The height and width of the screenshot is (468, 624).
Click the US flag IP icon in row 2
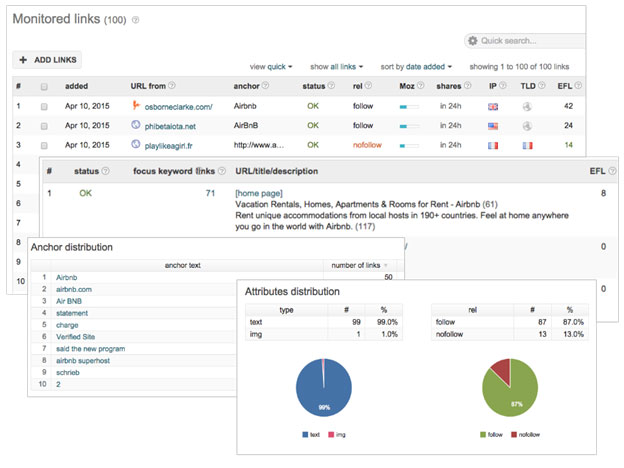[x=492, y=125]
